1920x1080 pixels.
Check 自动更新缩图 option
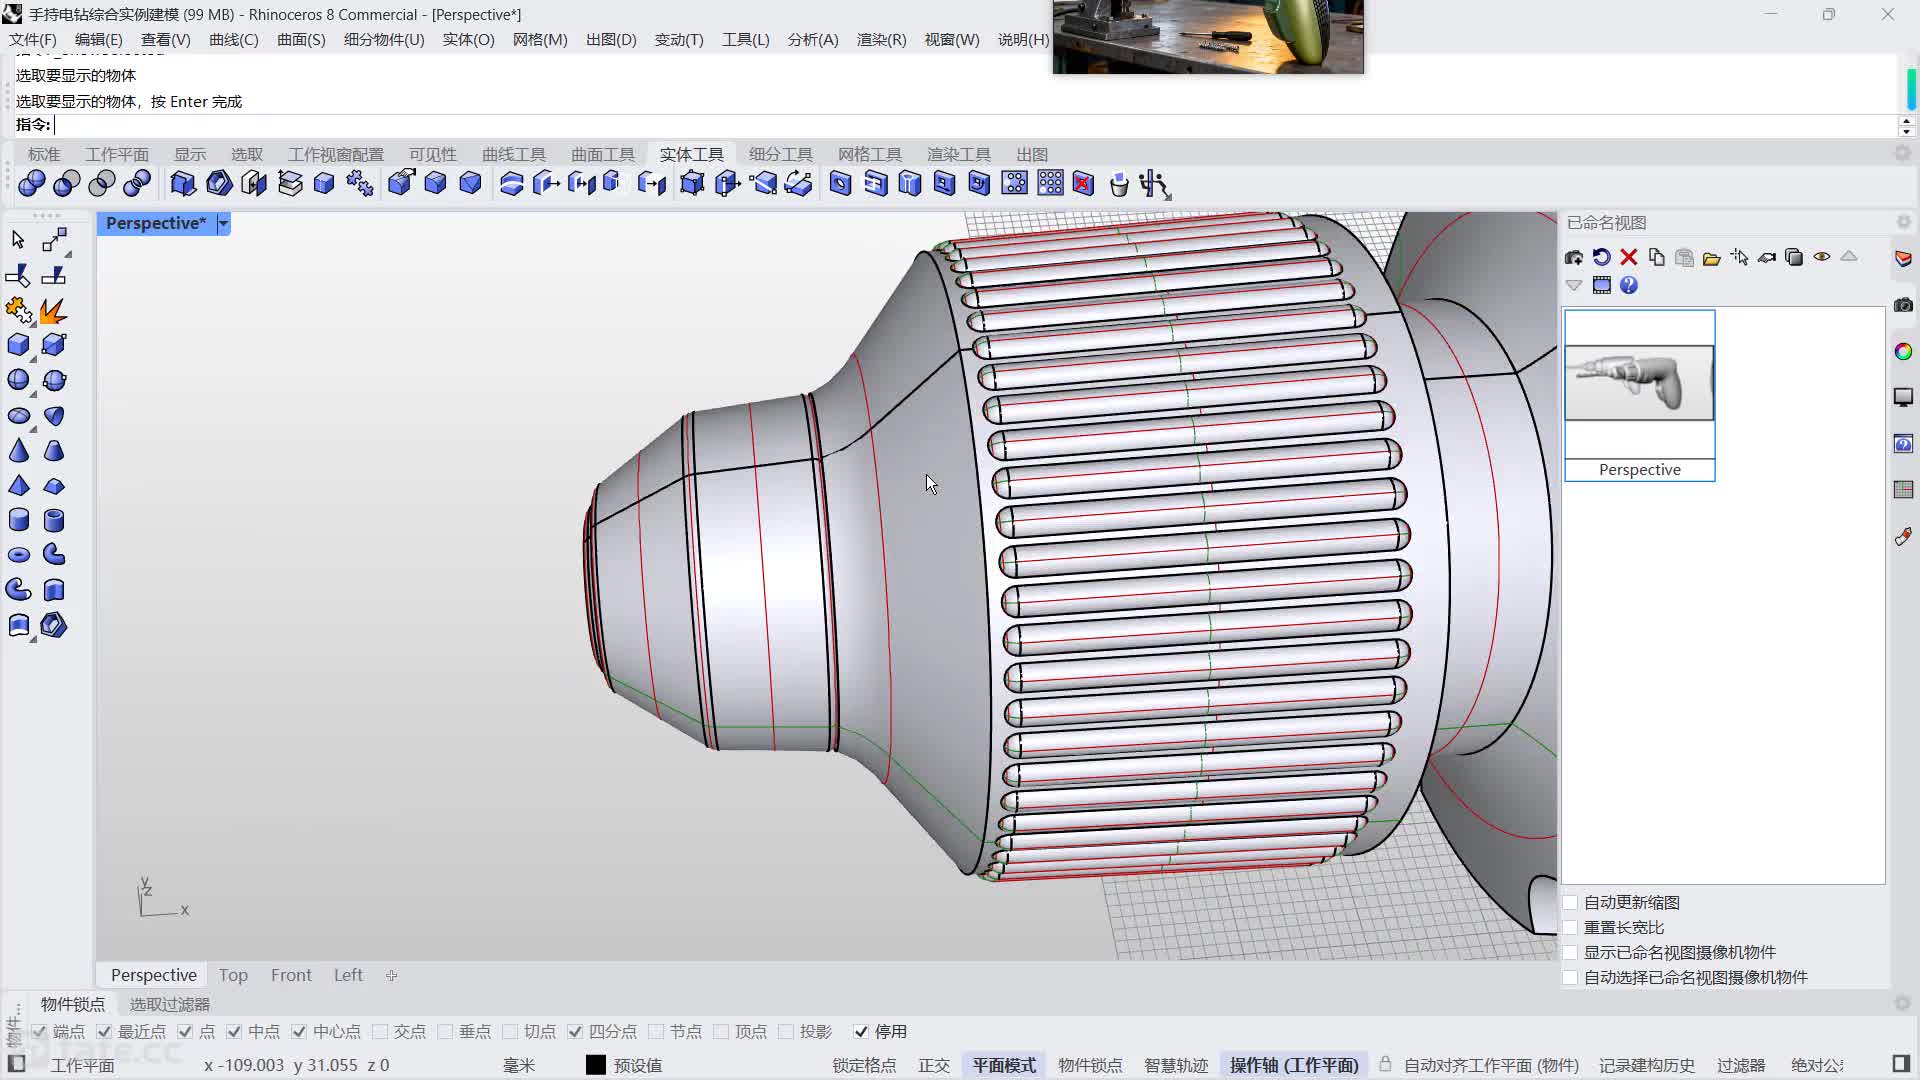click(x=1571, y=903)
